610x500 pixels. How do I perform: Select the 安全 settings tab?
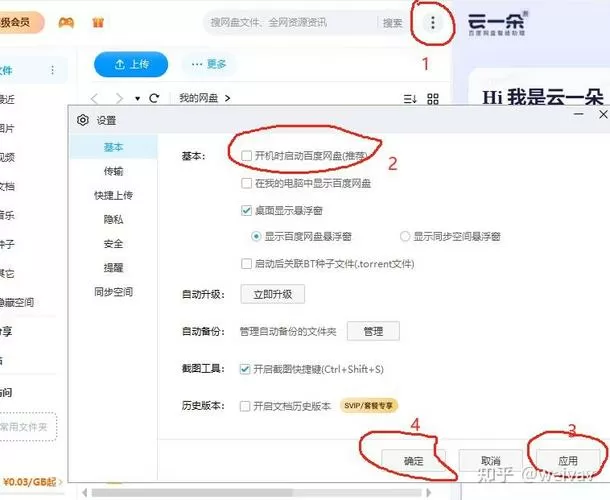click(114, 244)
